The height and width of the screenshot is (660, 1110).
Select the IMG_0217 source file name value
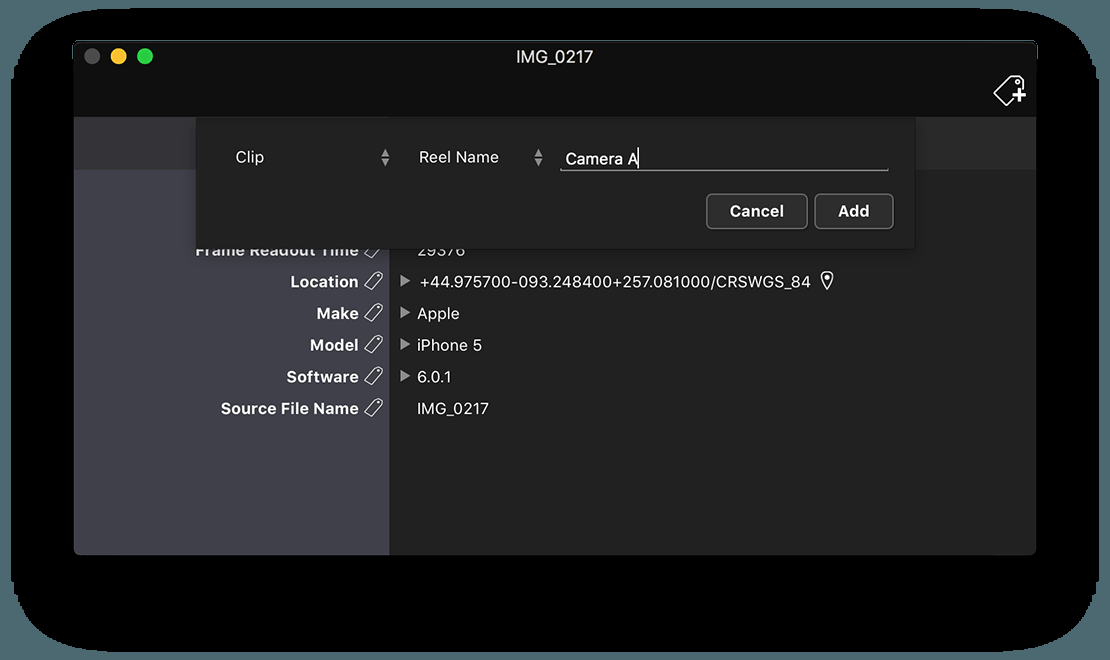tap(452, 408)
